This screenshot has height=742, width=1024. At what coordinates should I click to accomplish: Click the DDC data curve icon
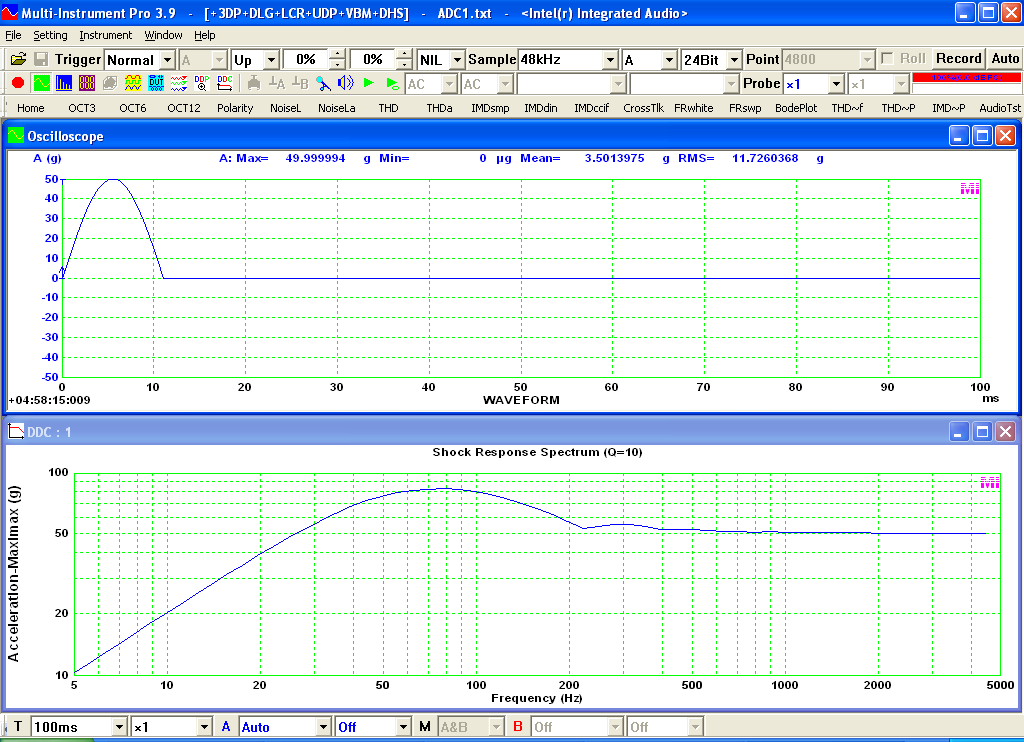[x=224, y=83]
